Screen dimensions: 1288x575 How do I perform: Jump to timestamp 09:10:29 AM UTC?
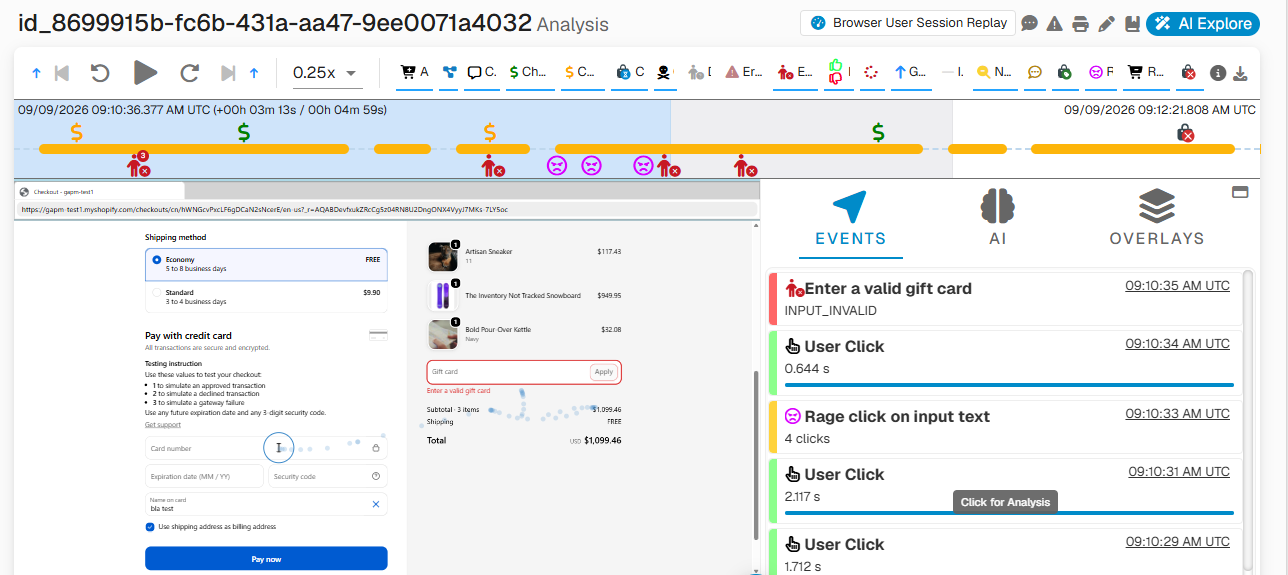(1177, 542)
